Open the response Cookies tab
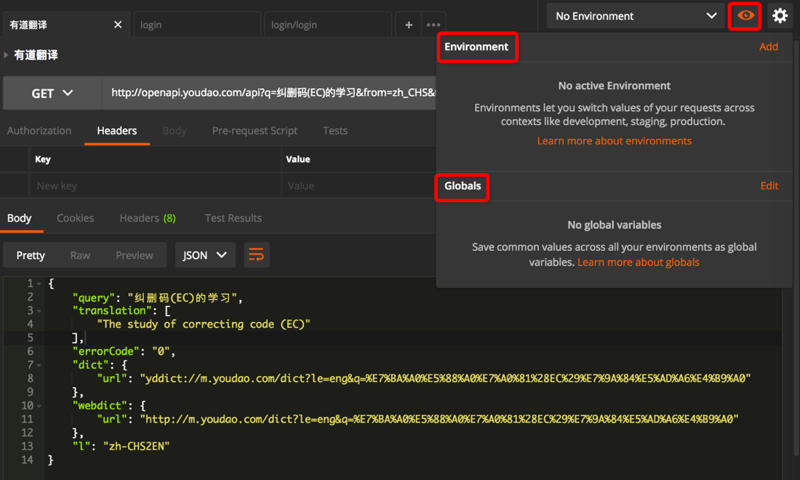 click(75, 218)
